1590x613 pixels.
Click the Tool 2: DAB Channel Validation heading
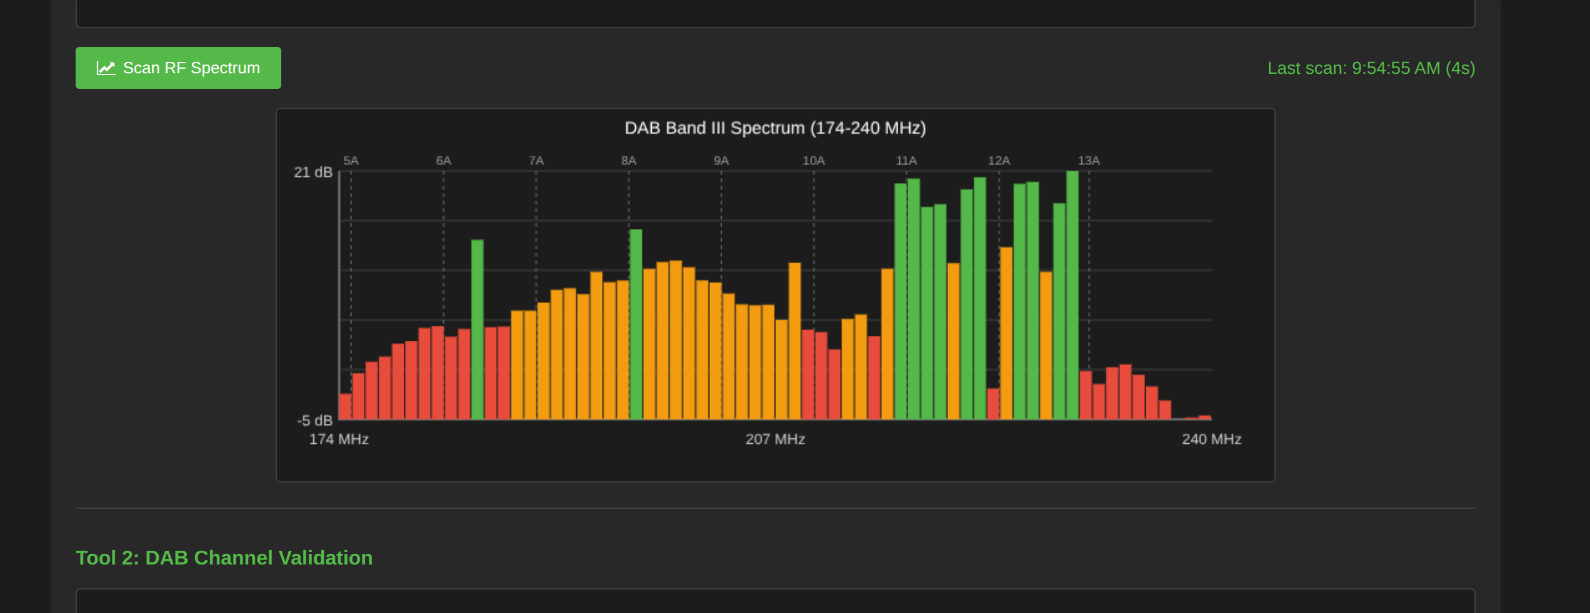point(224,558)
